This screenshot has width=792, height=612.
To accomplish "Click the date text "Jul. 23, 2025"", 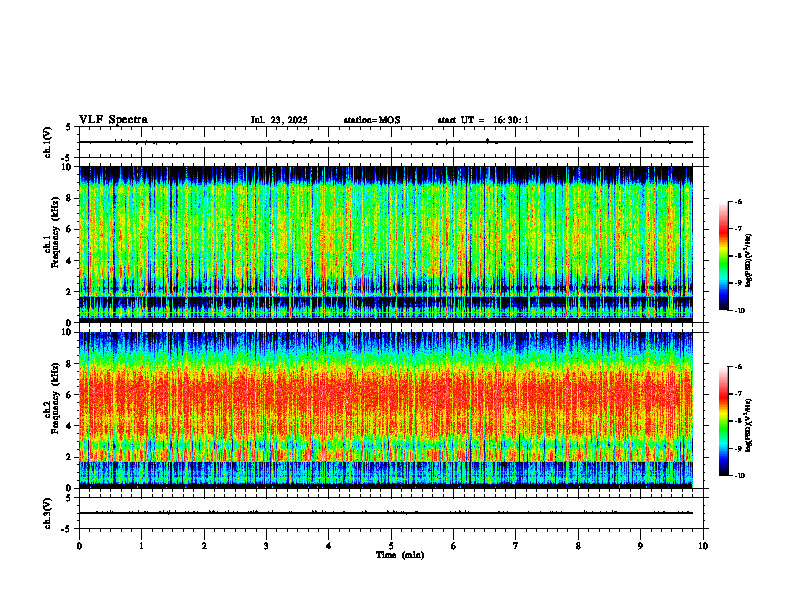I will tap(279, 120).
